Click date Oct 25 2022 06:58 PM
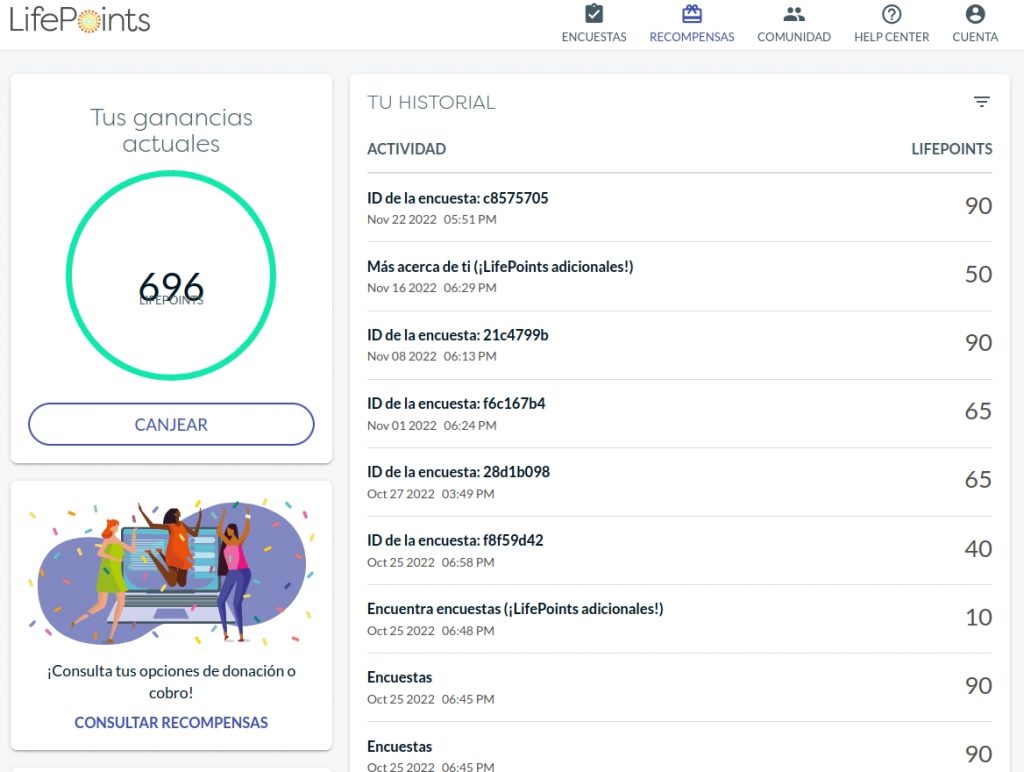Screen dimensions: 1024x772 [430, 563]
